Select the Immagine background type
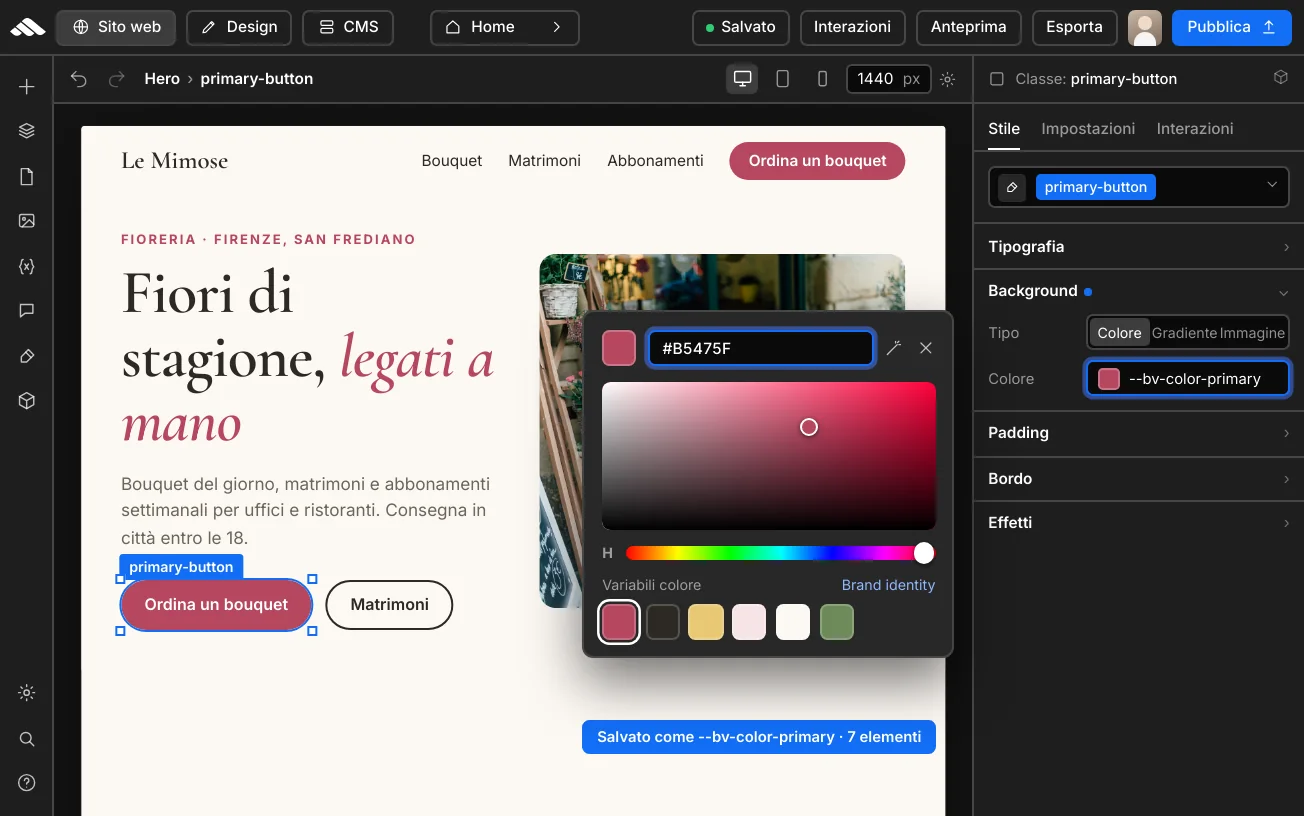Image resolution: width=1304 pixels, height=816 pixels. tap(1252, 333)
